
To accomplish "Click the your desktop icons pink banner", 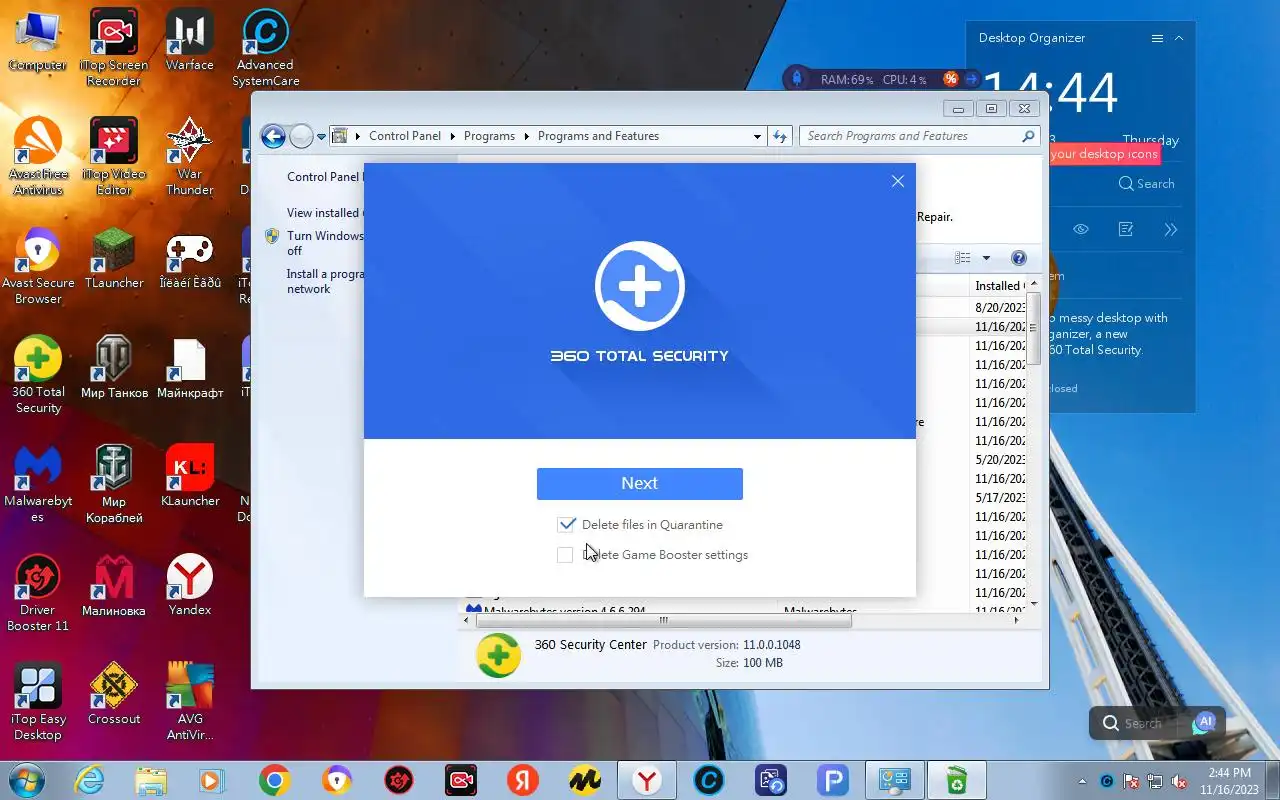I will click(1103, 154).
